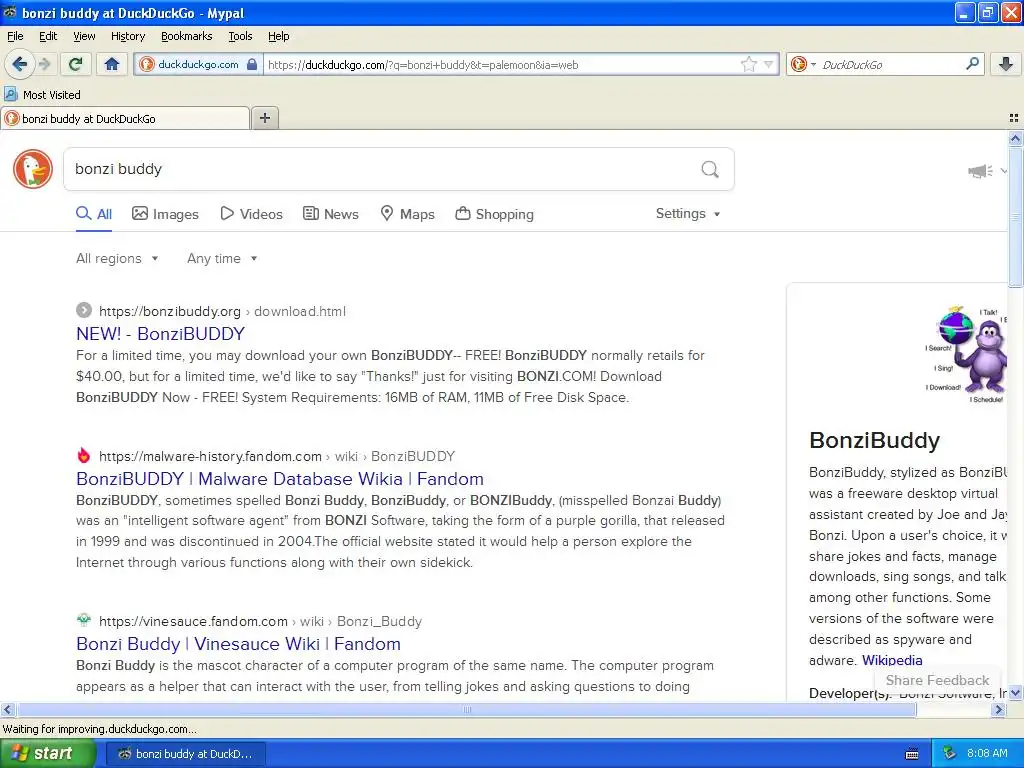This screenshot has width=1024, height=768.
Task: Open BonziBUDDY Malware Database Wikia link
Action: [280, 479]
